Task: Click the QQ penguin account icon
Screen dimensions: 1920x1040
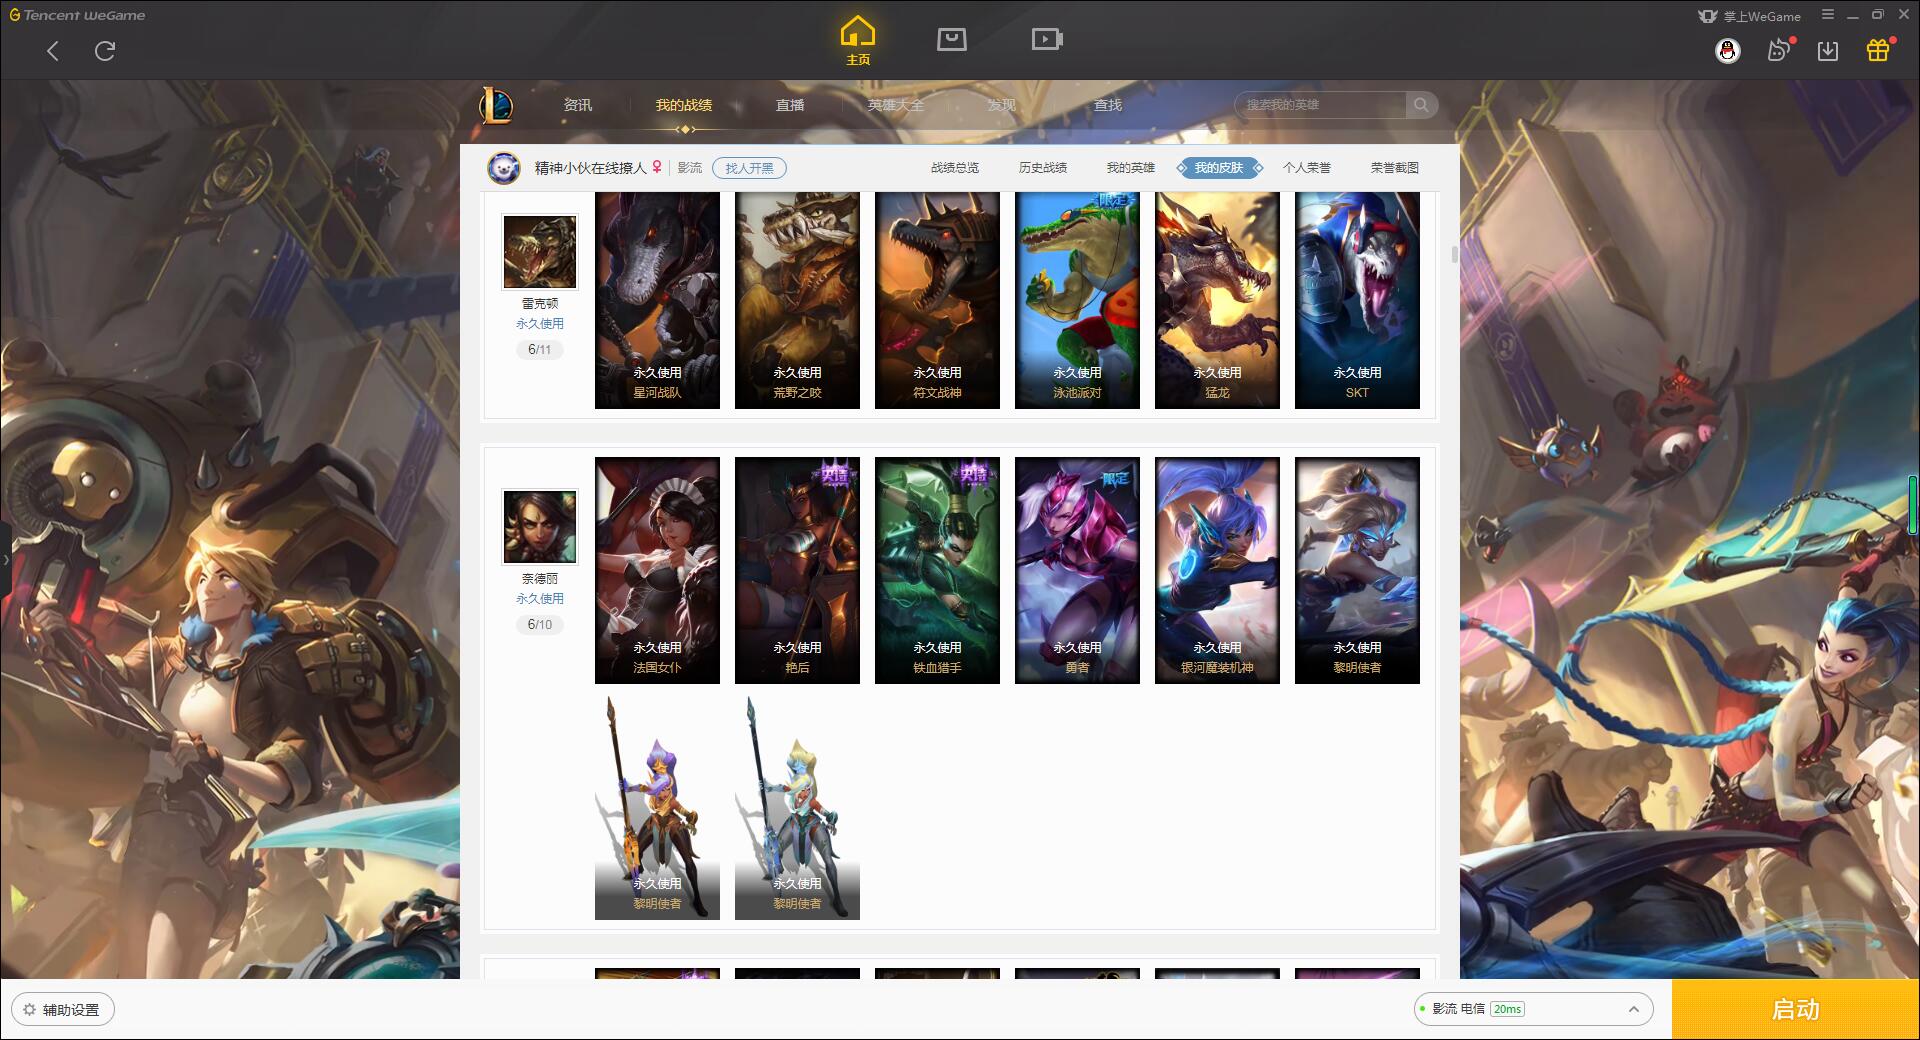Action: (x=1727, y=51)
